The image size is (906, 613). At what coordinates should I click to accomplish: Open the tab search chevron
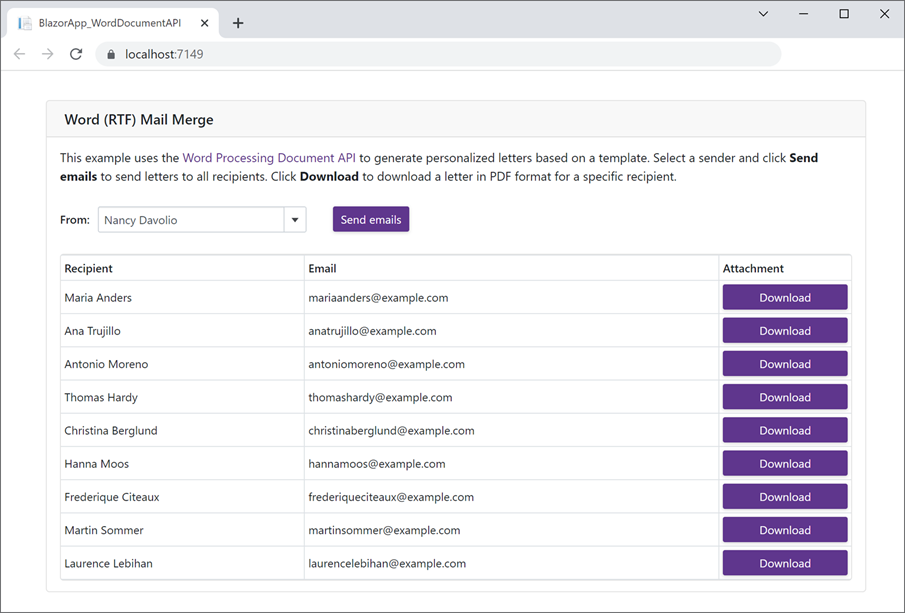tap(763, 14)
